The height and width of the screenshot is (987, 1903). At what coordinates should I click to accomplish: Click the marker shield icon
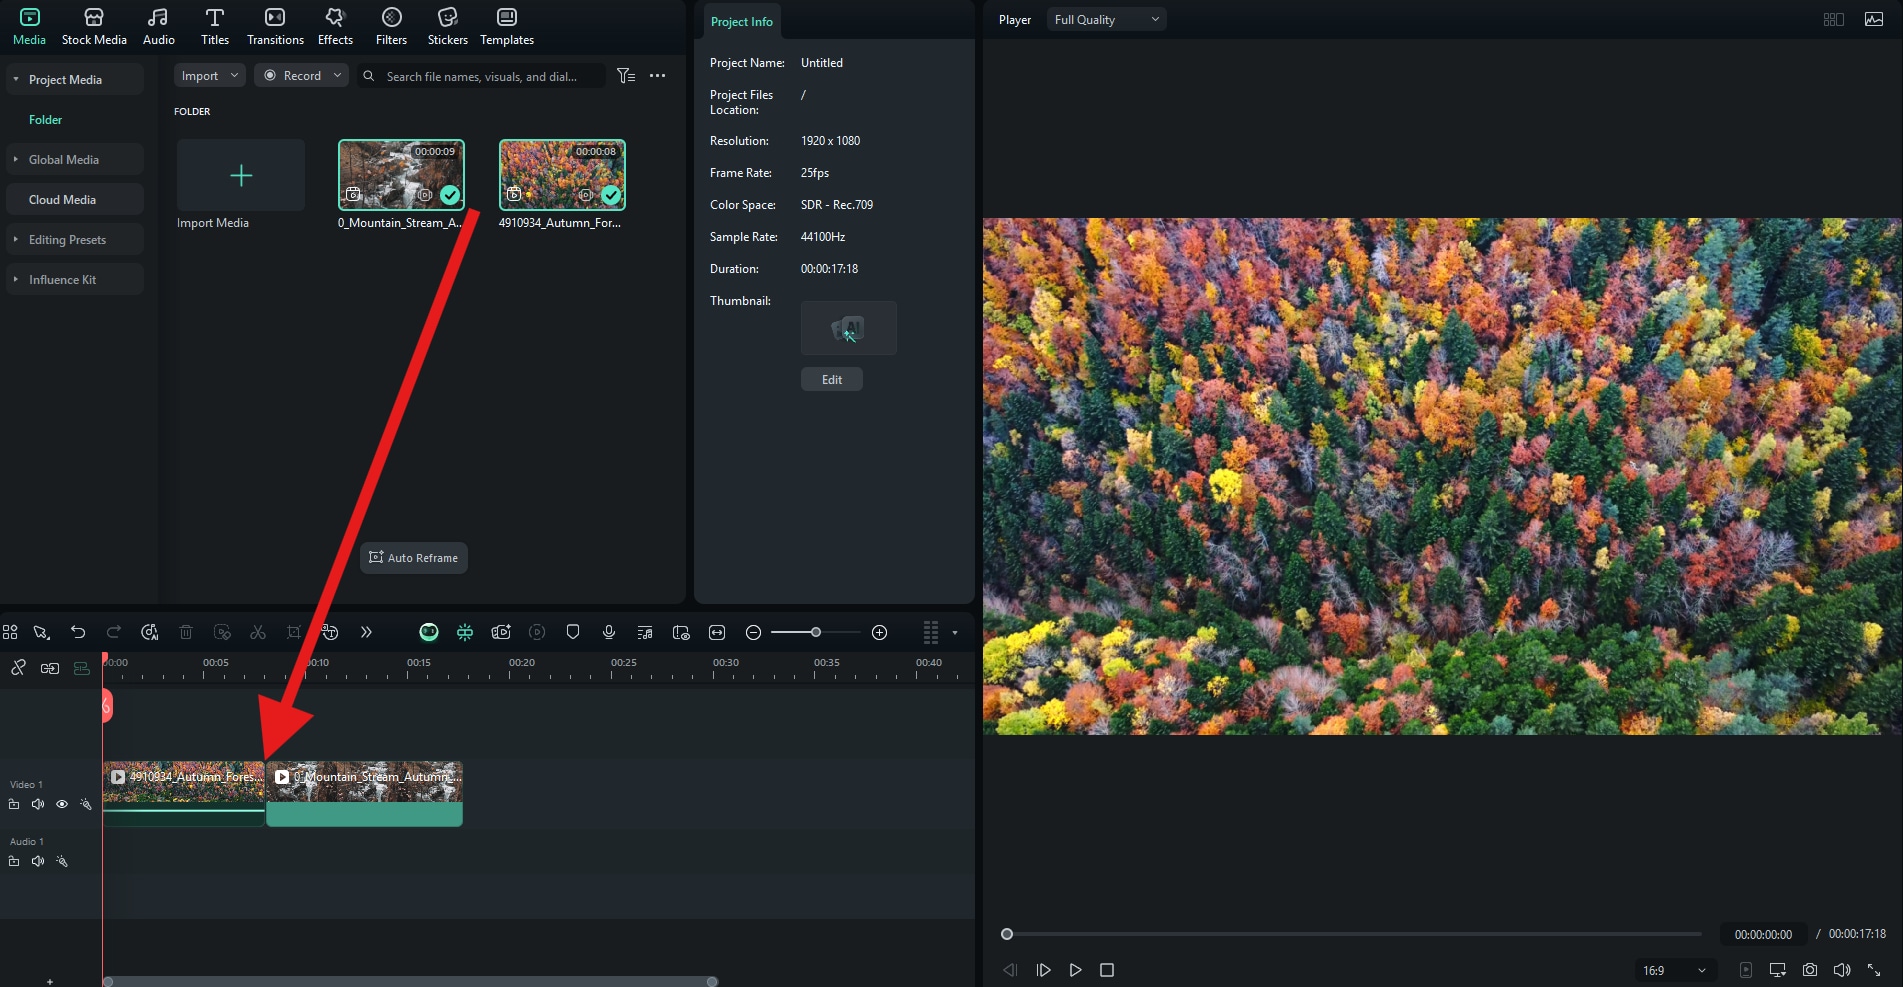pos(573,632)
